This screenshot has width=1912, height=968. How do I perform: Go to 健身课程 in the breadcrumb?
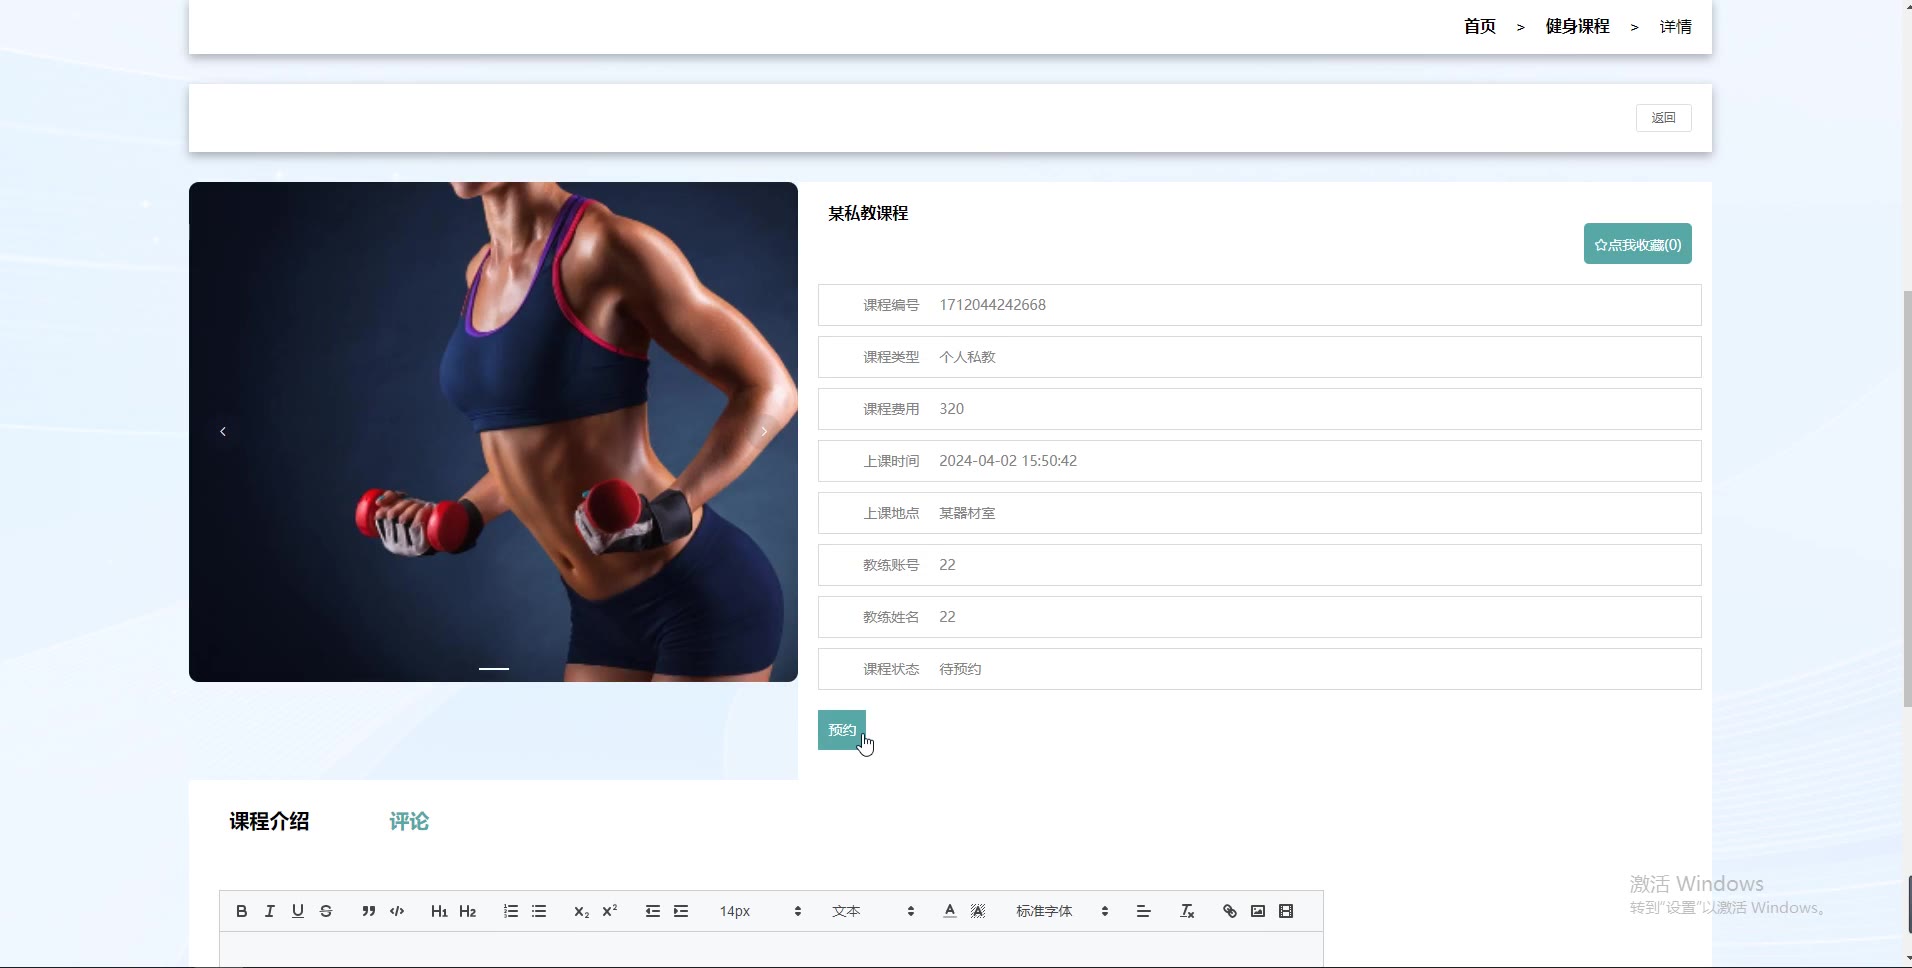click(1577, 27)
